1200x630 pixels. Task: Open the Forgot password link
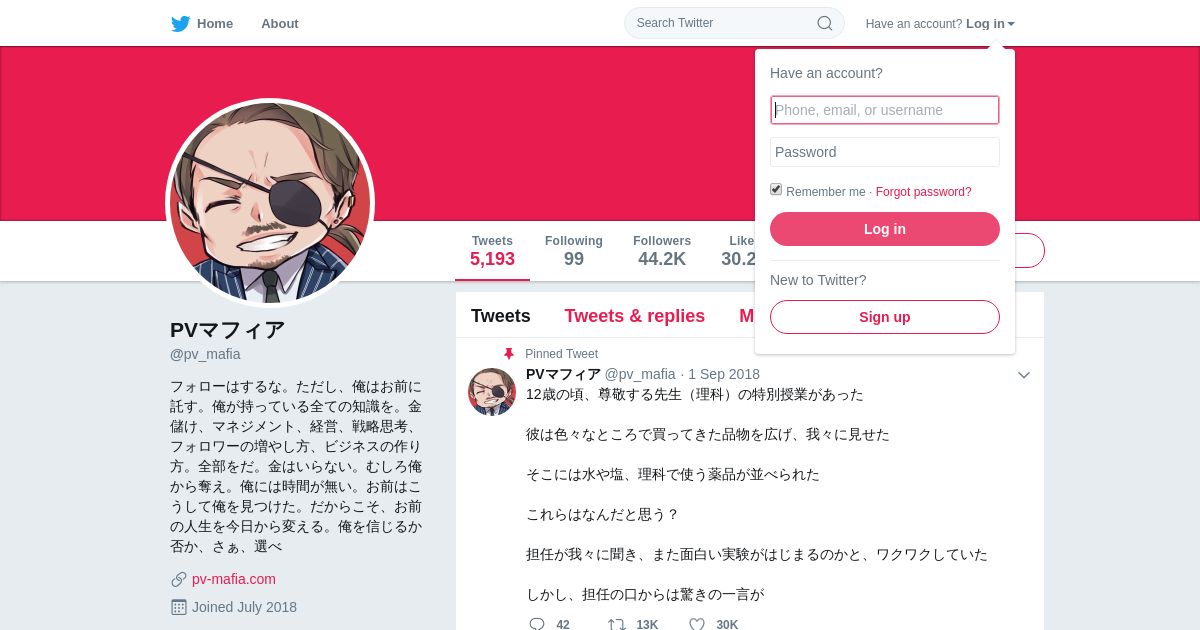pos(924,192)
